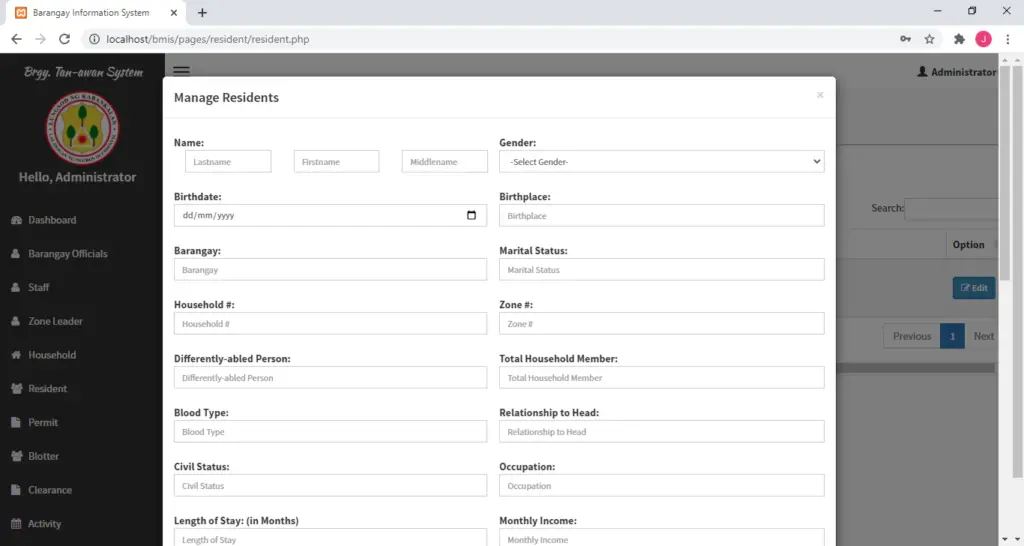Focus the Barangay input field
1024x546 pixels.
click(330, 270)
